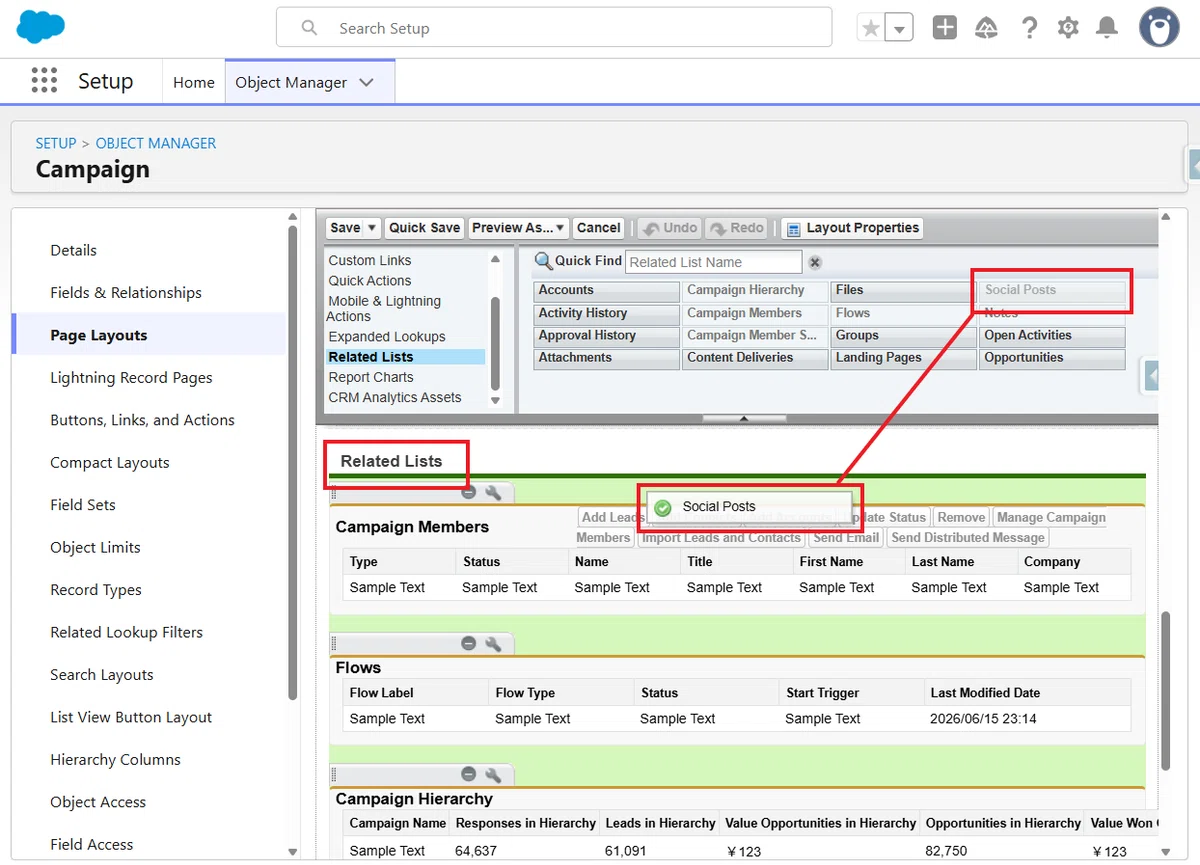Open Field Sets in the sidebar
The image size is (1200, 865).
pos(83,505)
